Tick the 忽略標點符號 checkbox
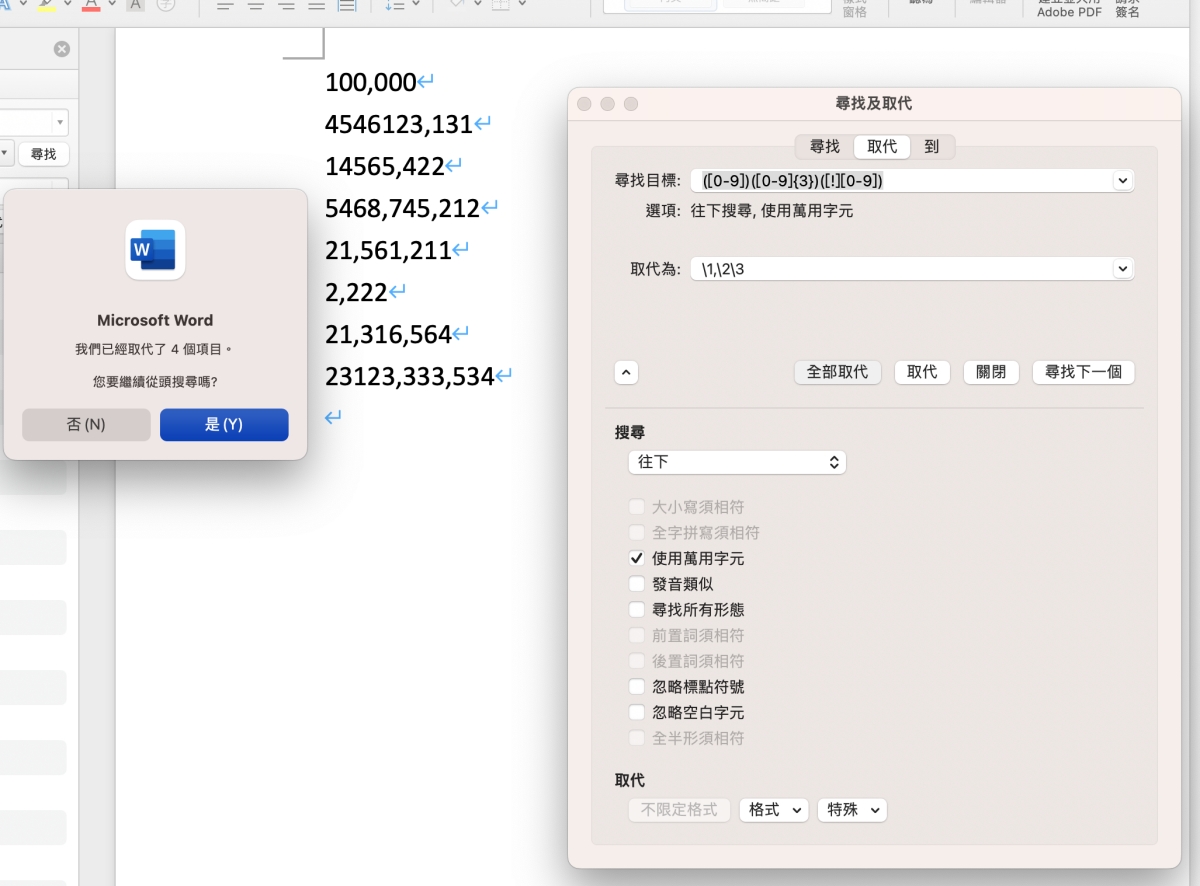The height and width of the screenshot is (886, 1200). coord(636,687)
